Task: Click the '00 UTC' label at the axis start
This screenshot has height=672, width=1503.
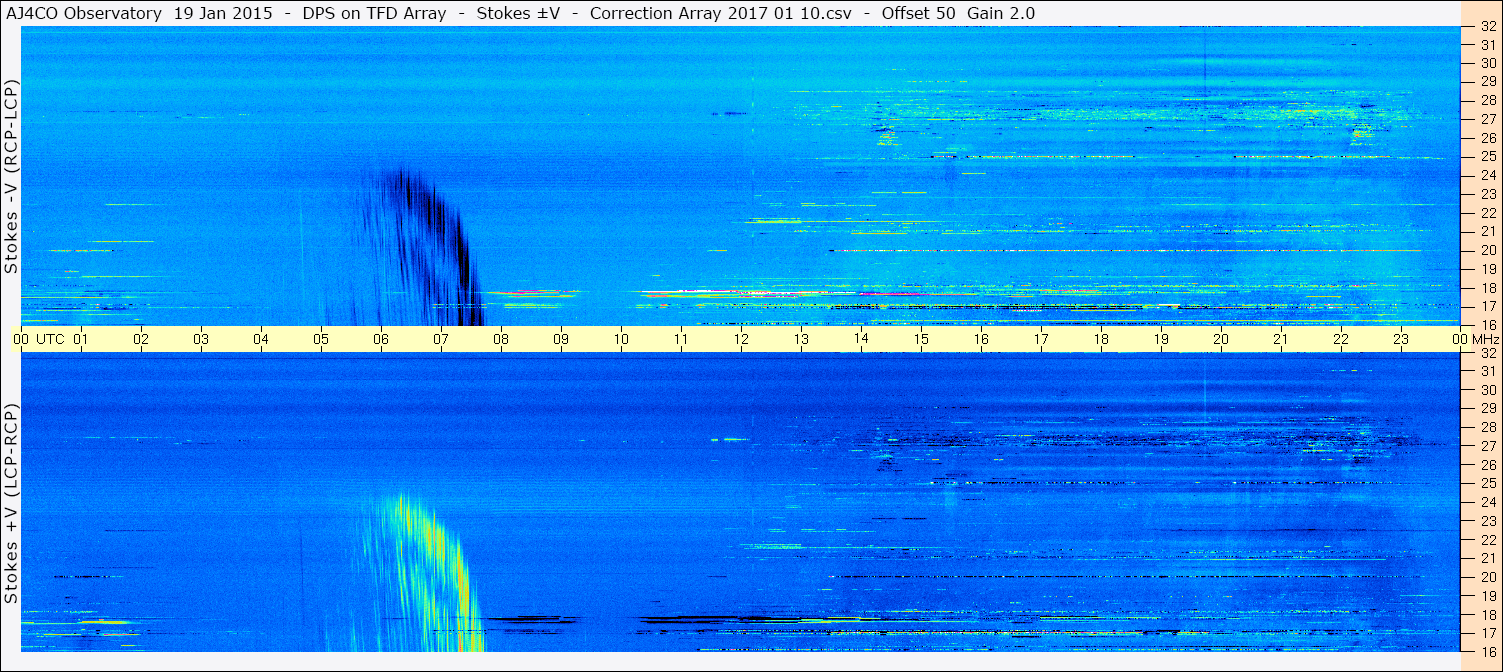Action: coord(39,340)
